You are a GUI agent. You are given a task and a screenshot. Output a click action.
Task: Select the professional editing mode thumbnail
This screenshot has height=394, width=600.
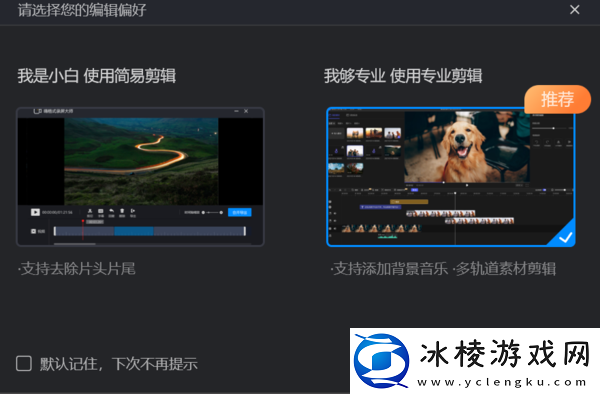tap(451, 177)
